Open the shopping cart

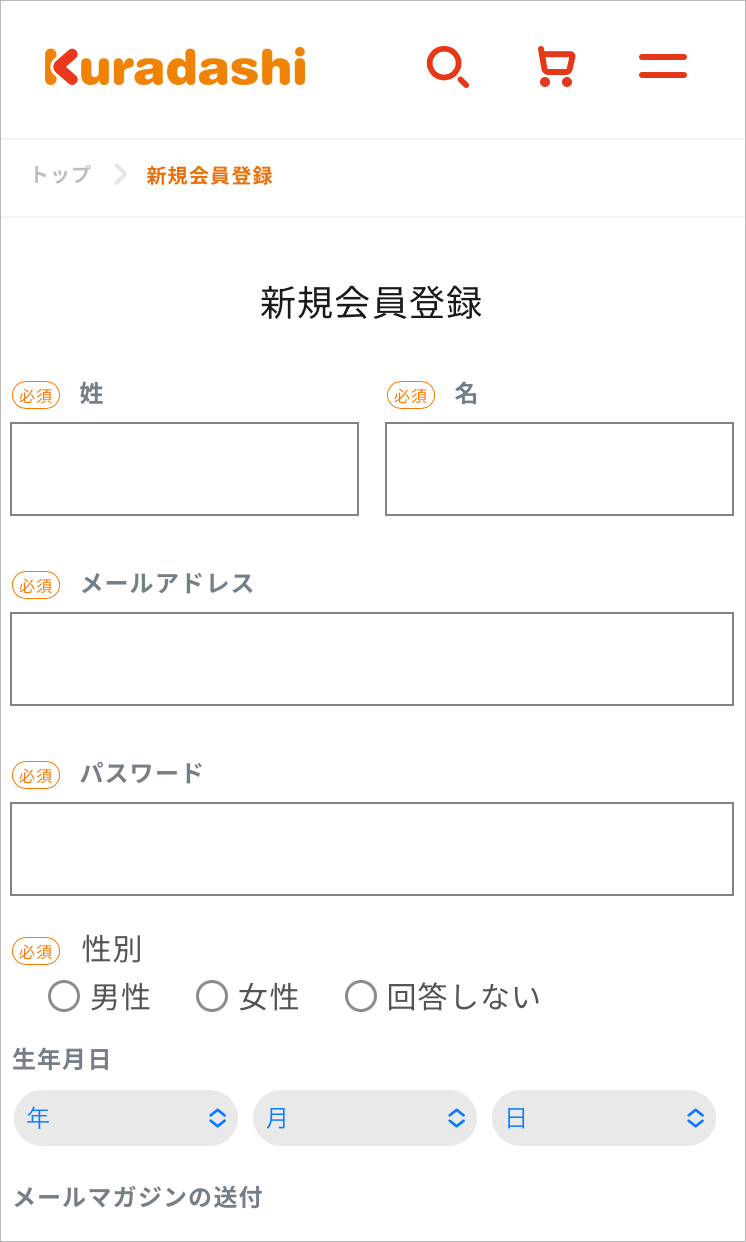[x=555, y=67]
